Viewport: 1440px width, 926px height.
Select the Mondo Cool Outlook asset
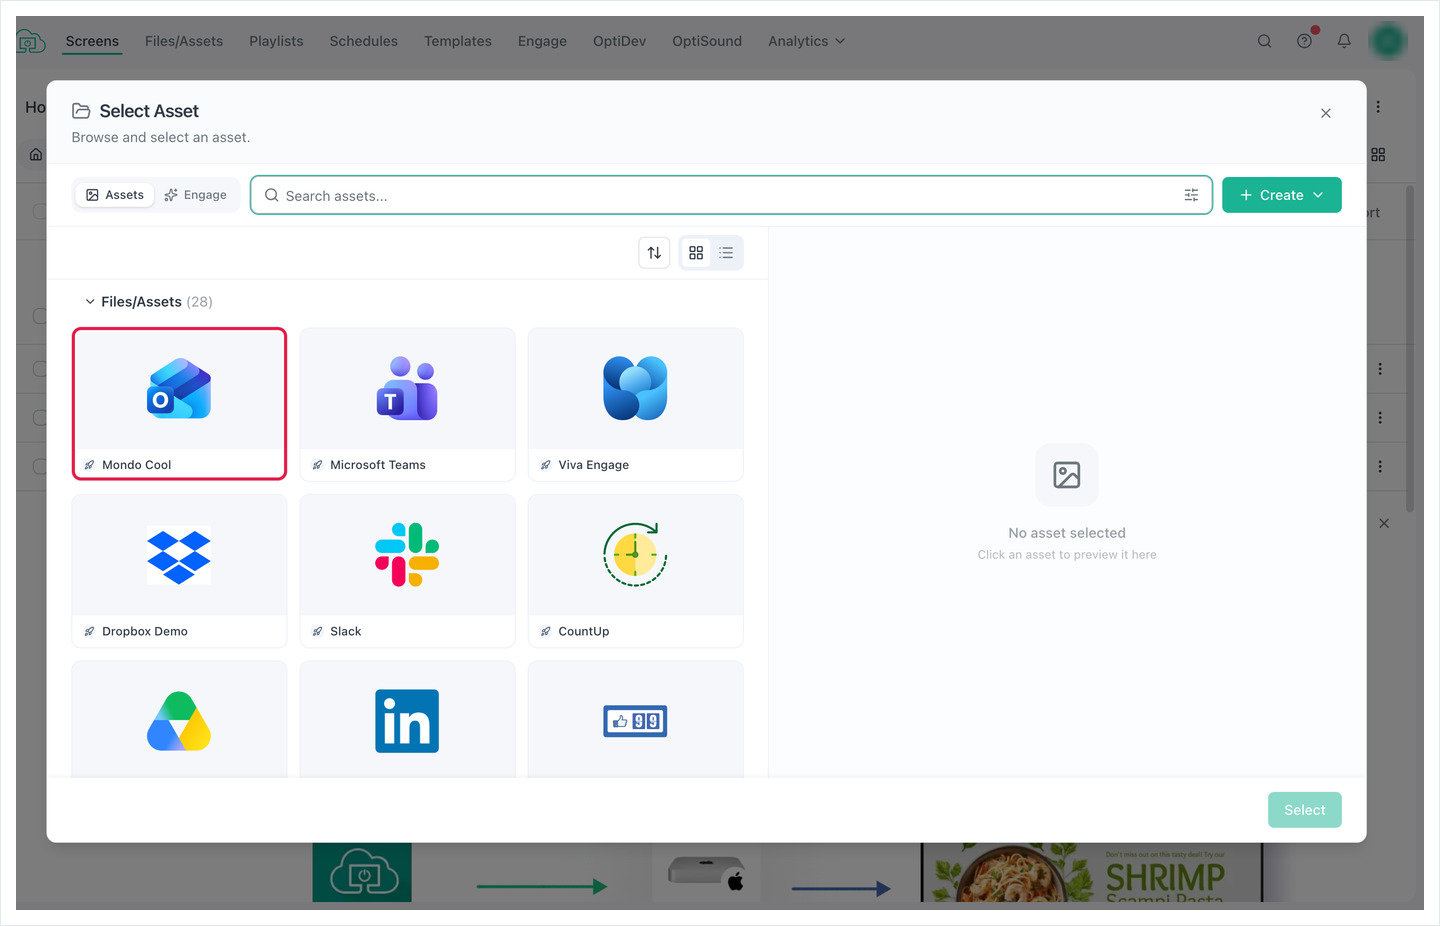[179, 404]
